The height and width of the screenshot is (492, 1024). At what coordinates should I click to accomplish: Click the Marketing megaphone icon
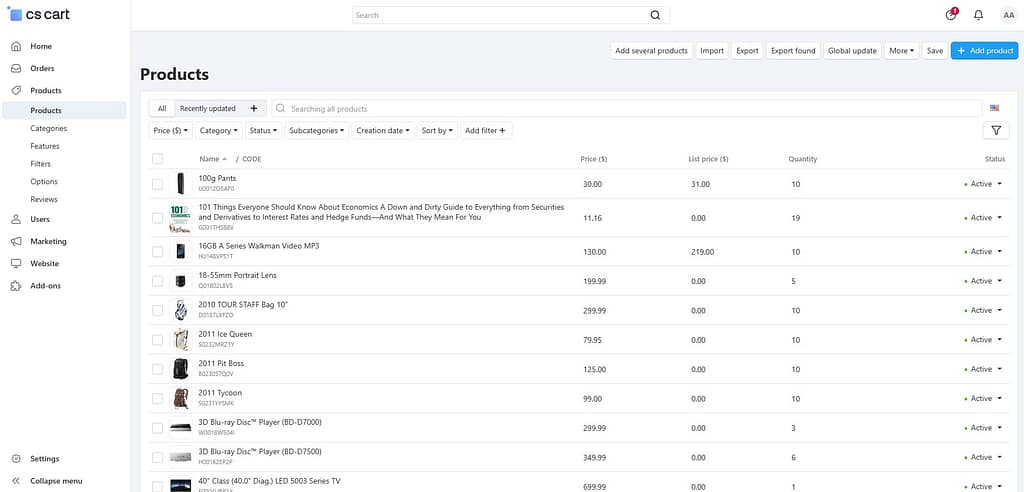[x=16, y=242]
